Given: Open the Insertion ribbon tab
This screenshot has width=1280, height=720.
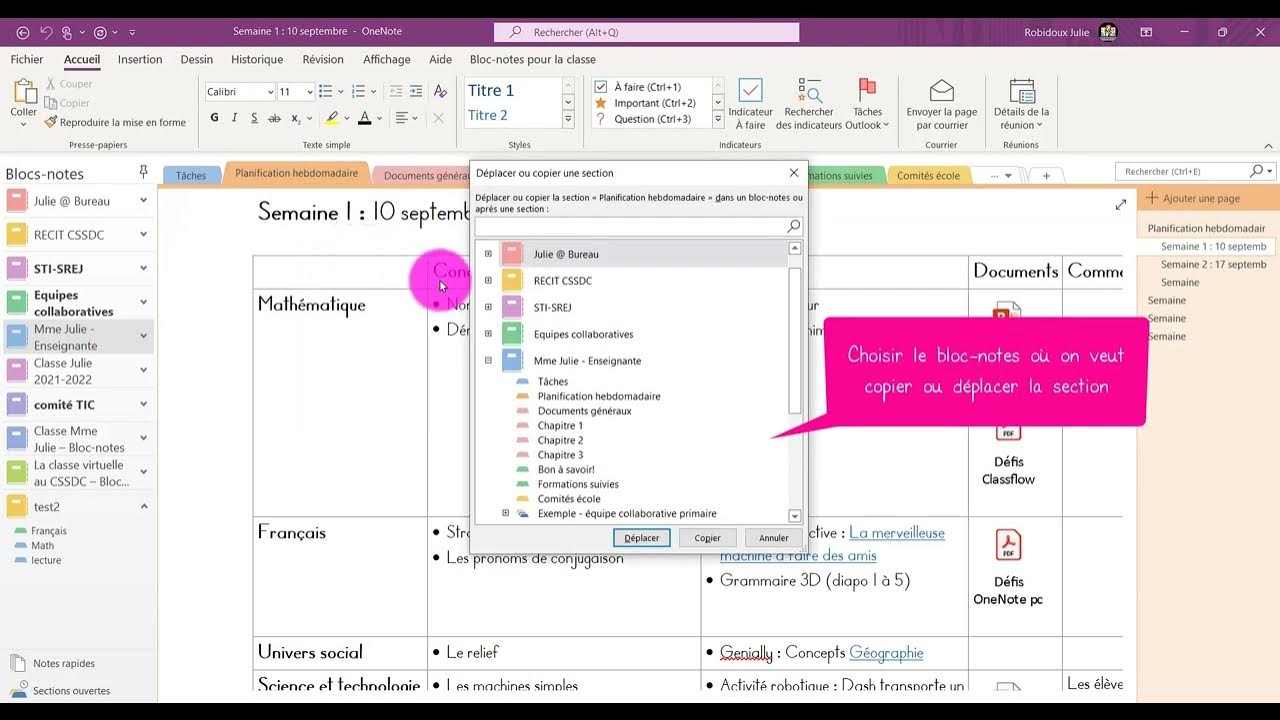Looking at the screenshot, I should (x=140, y=60).
